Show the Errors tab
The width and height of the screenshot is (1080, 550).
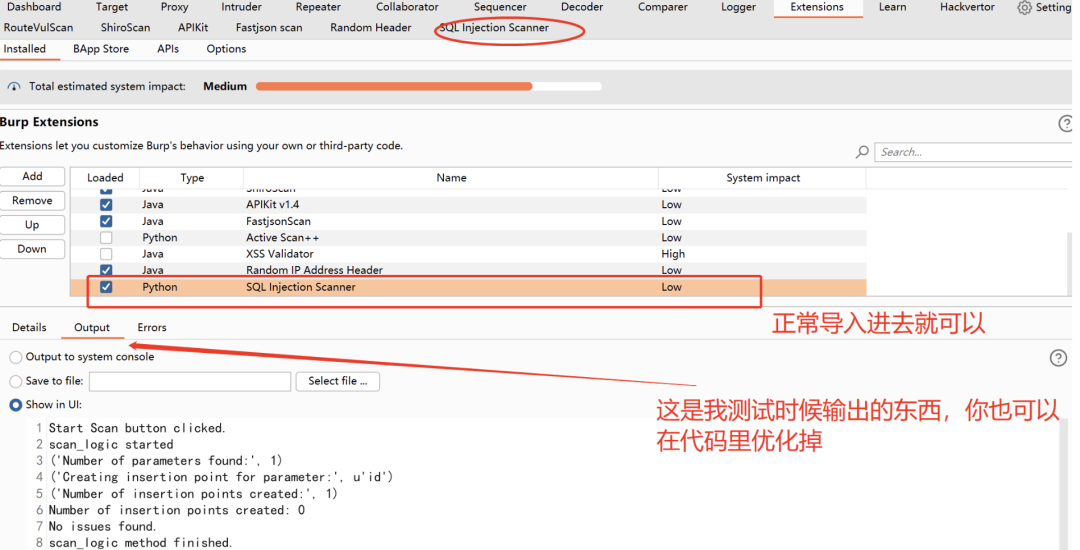[152, 328]
